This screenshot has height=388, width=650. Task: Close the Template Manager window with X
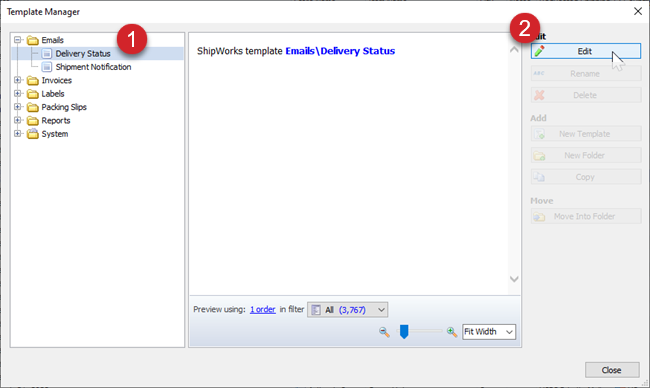tap(638, 11)
